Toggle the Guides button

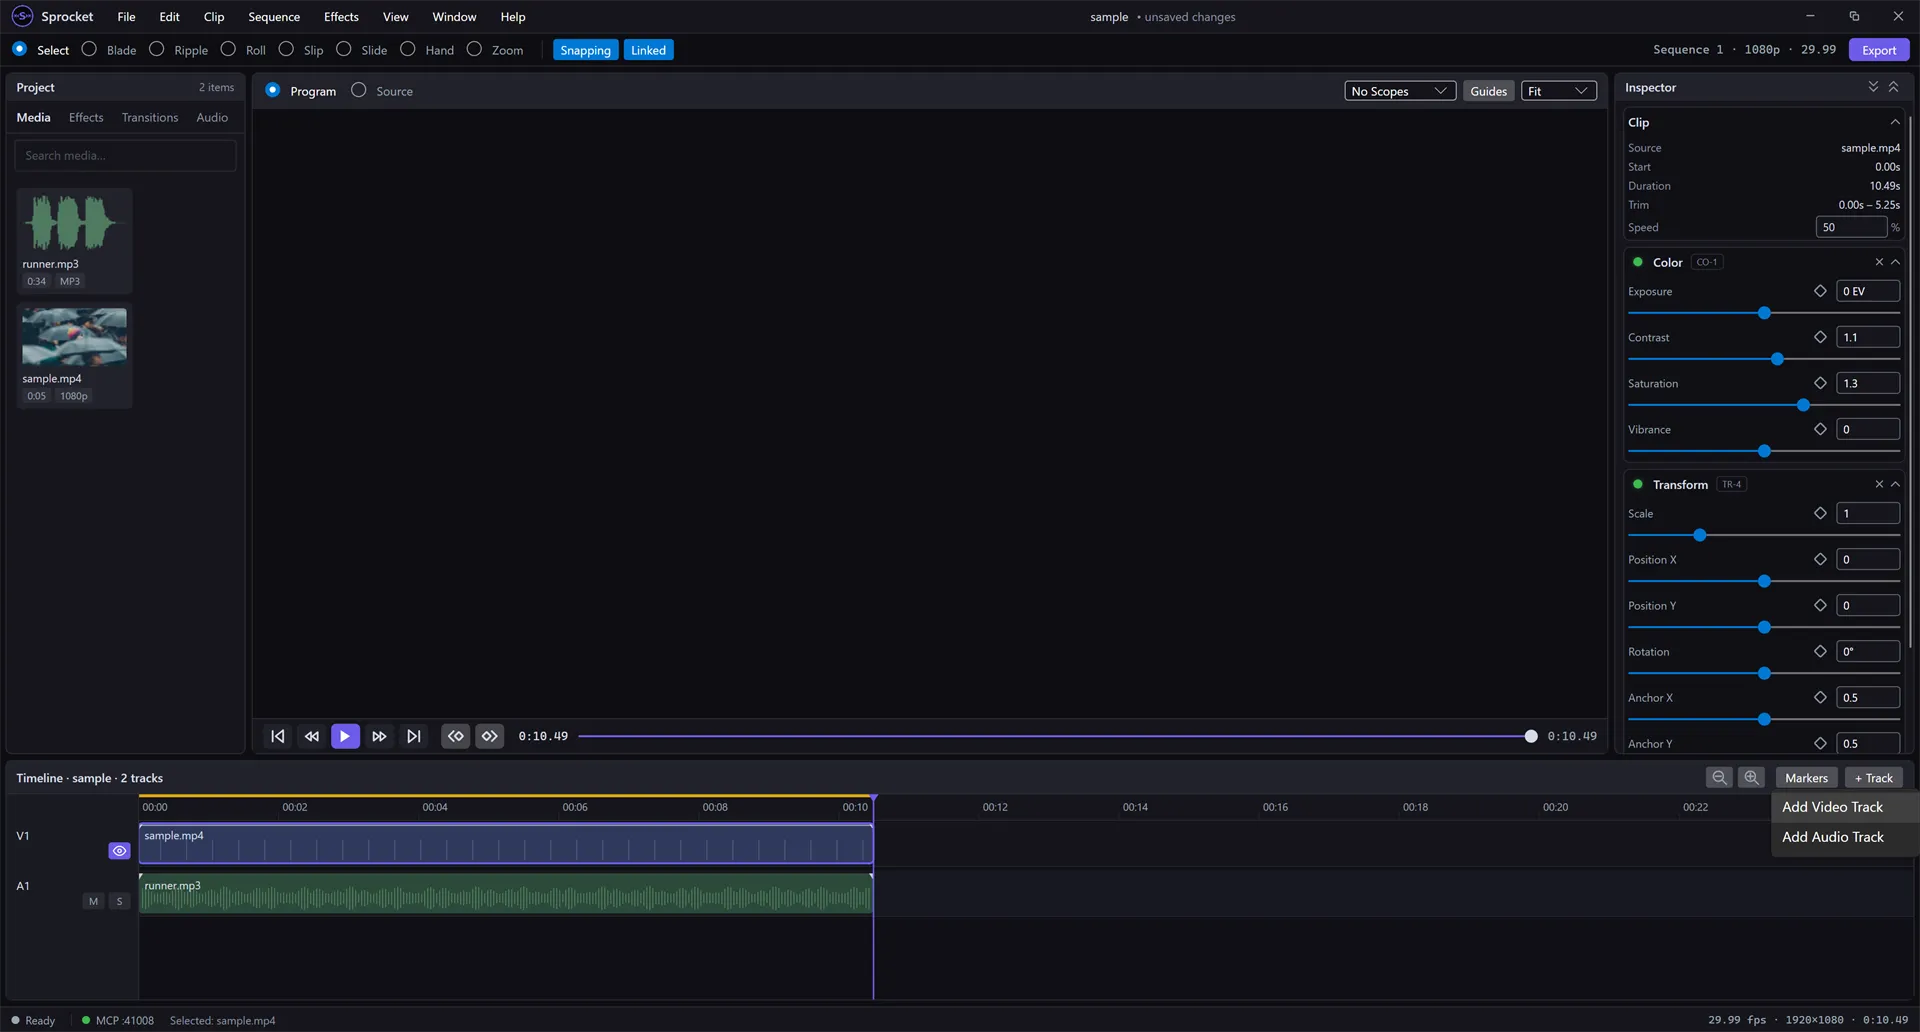pos(1488,91)
